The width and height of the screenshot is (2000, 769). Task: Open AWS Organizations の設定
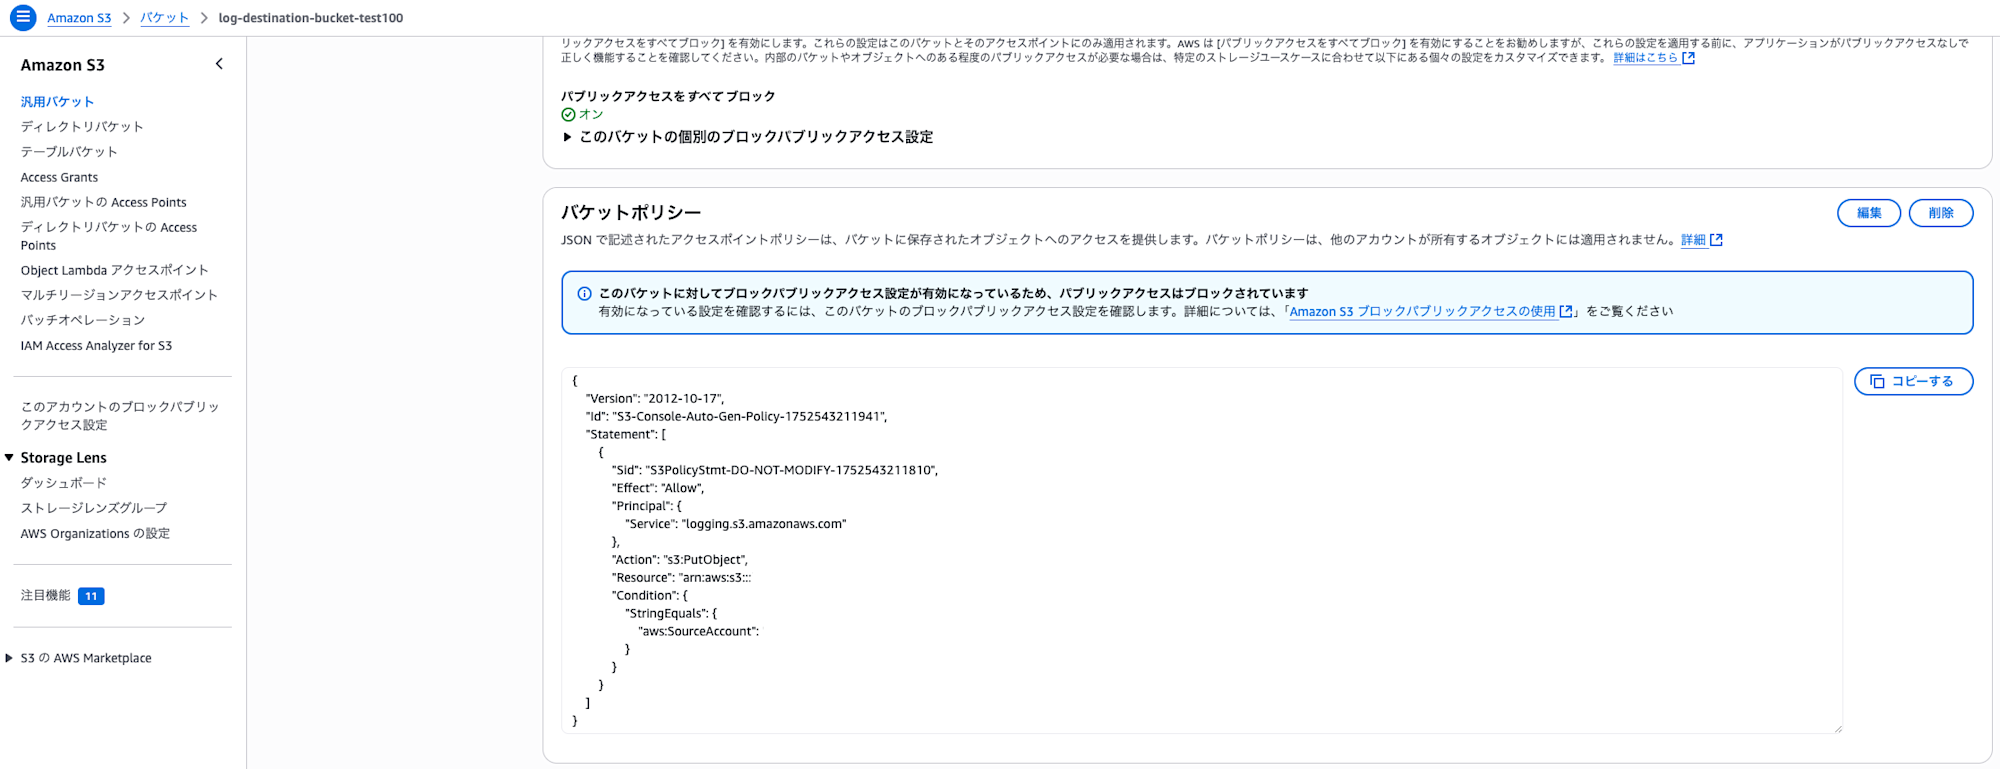[x=96, y=534]
